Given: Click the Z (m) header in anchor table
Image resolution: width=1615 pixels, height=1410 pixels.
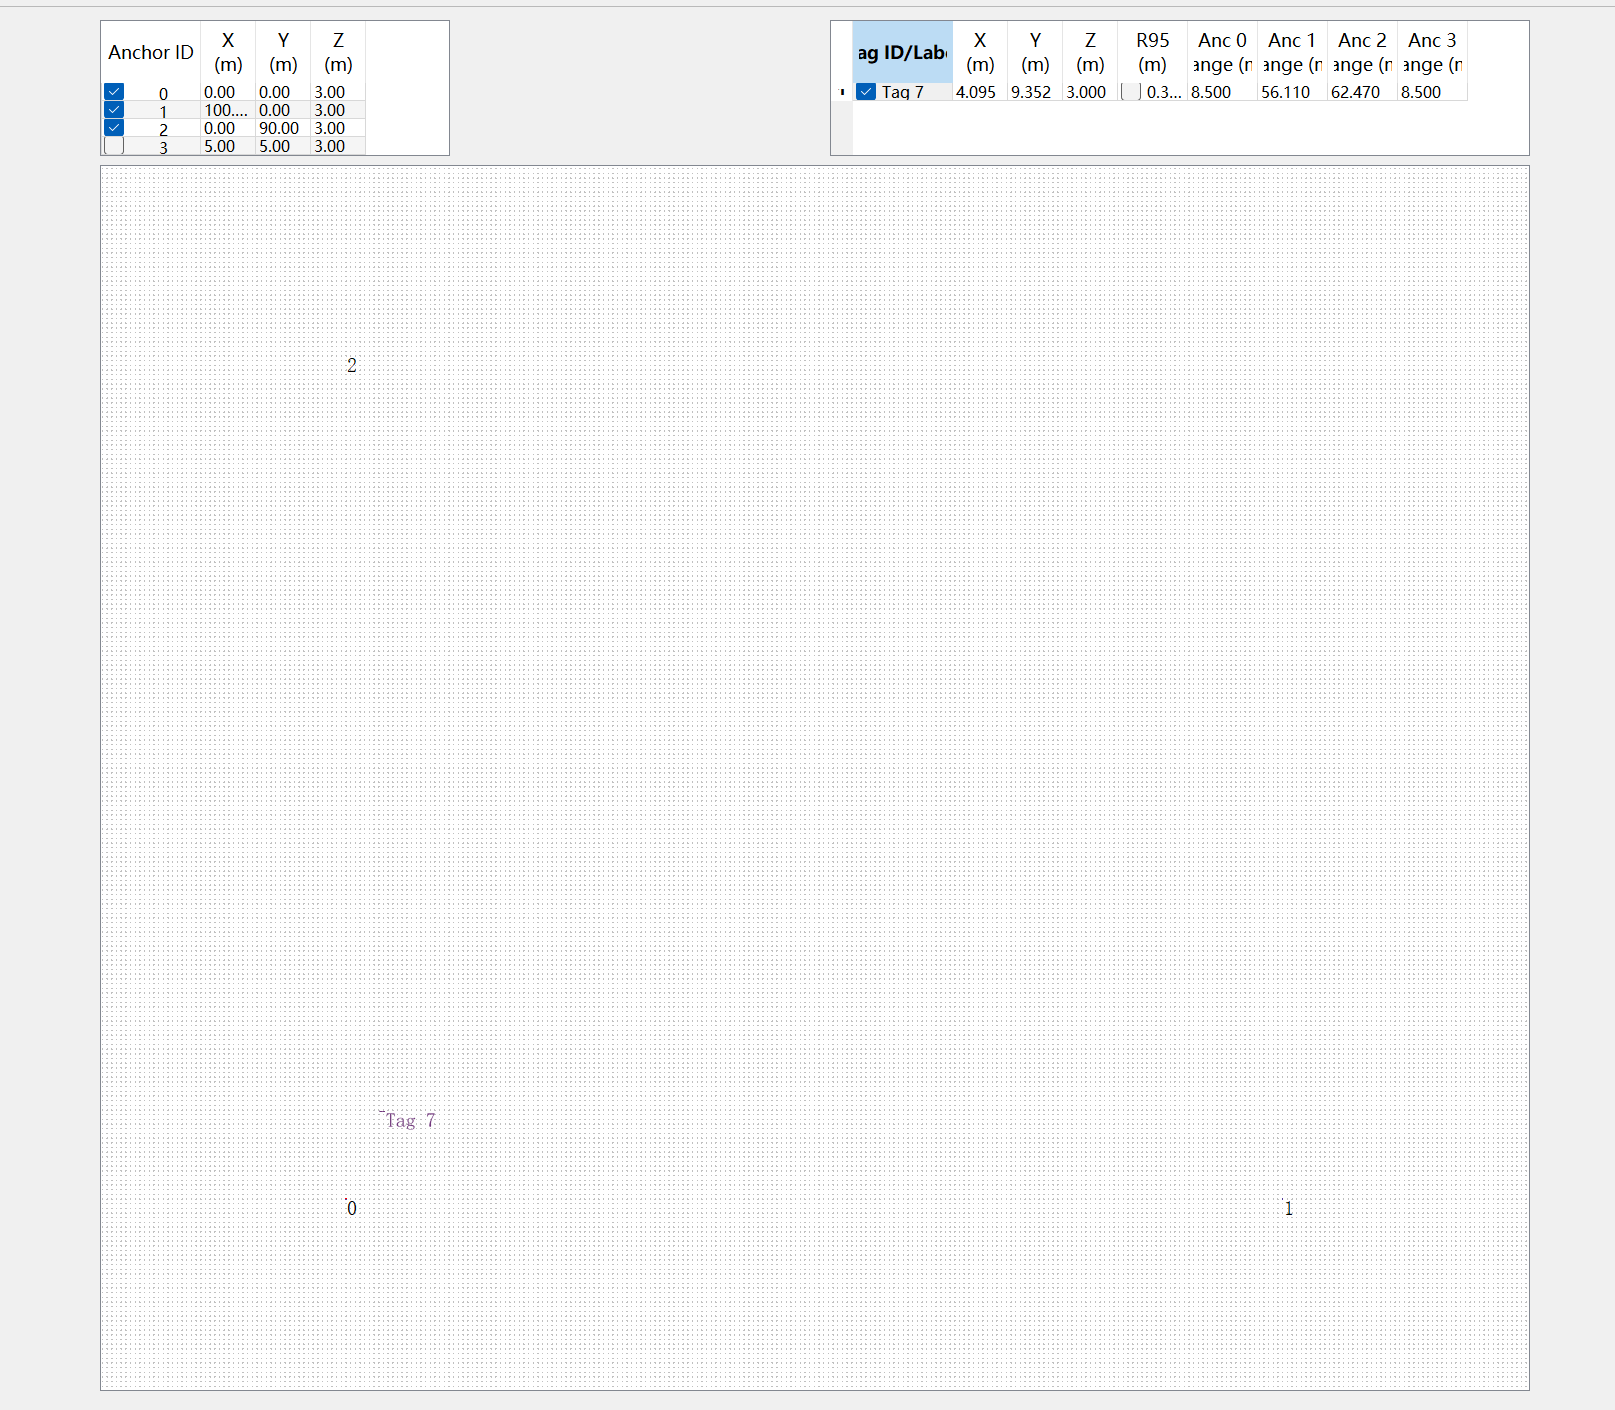Looking at the screenshot, I should (x=338, y=52).
